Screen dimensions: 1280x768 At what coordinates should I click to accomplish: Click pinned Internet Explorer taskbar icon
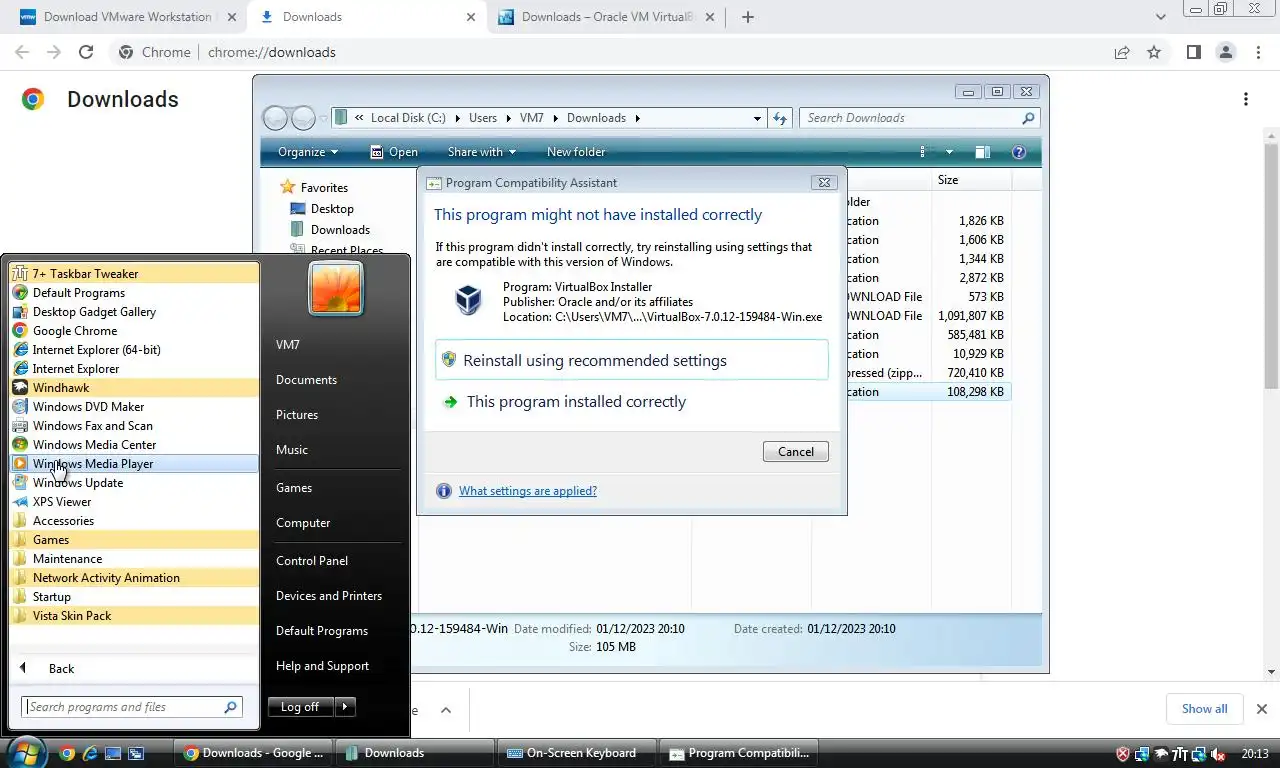[x=90, y=753]
